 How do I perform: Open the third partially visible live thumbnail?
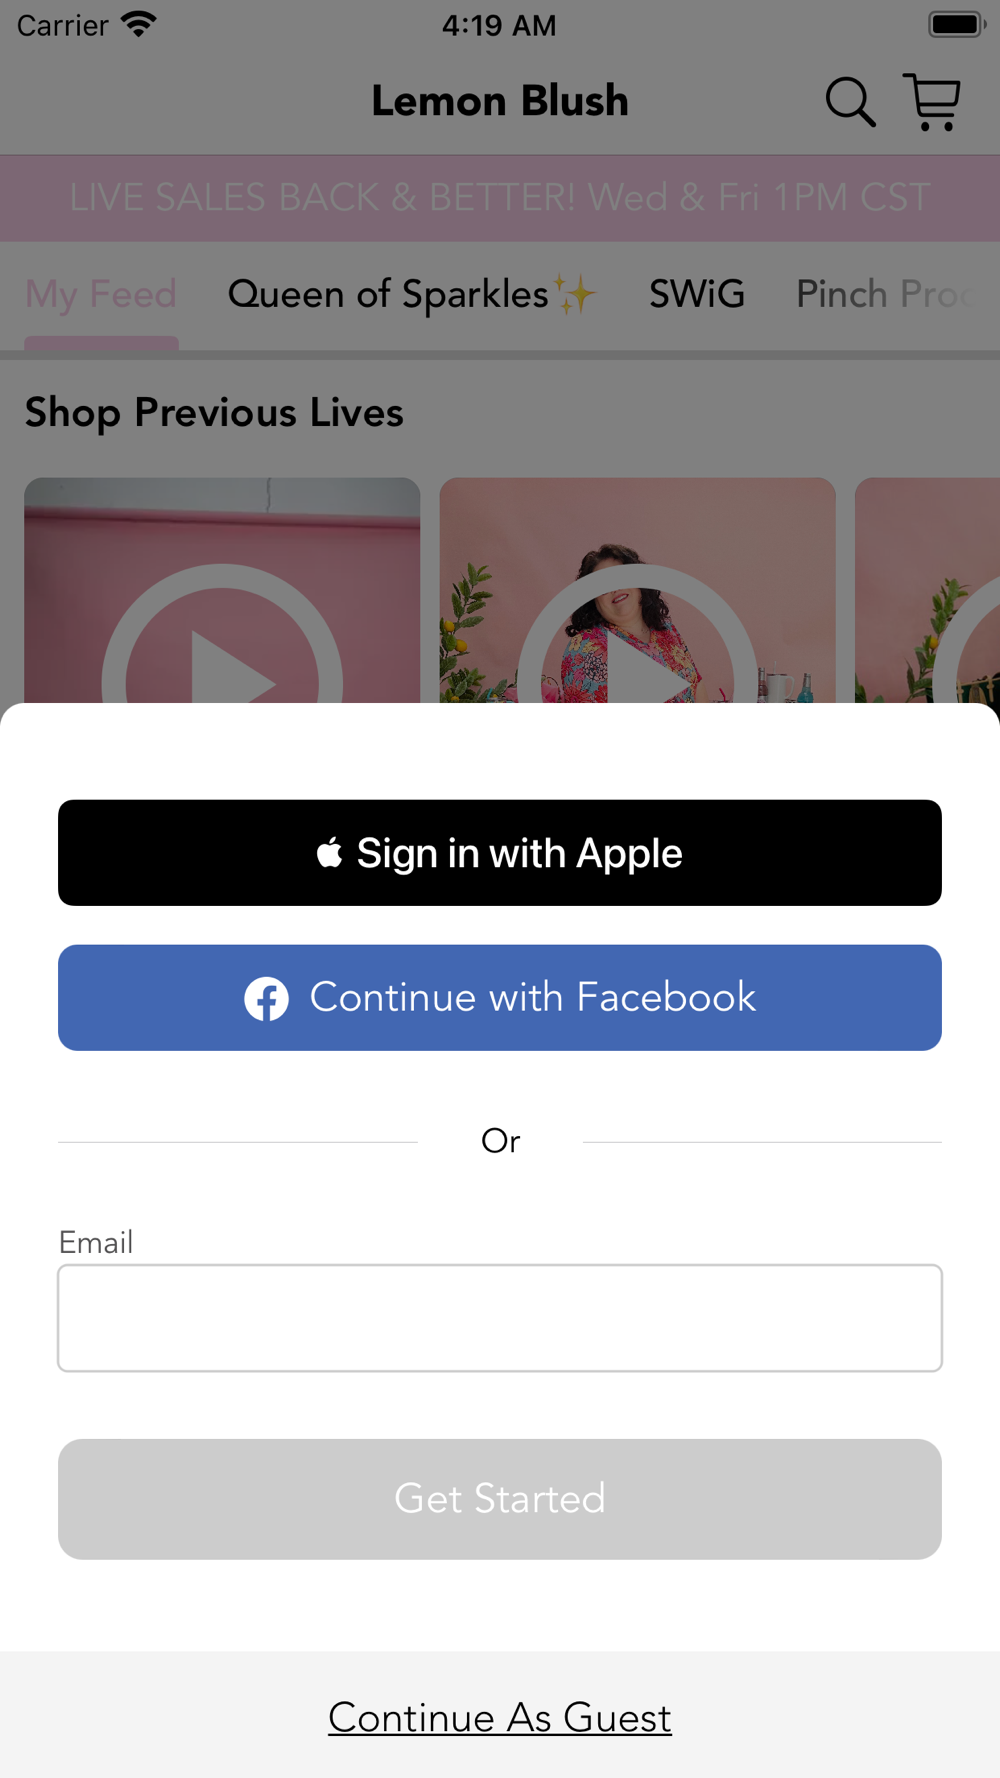pyautogui.click(x=927, y=590)
